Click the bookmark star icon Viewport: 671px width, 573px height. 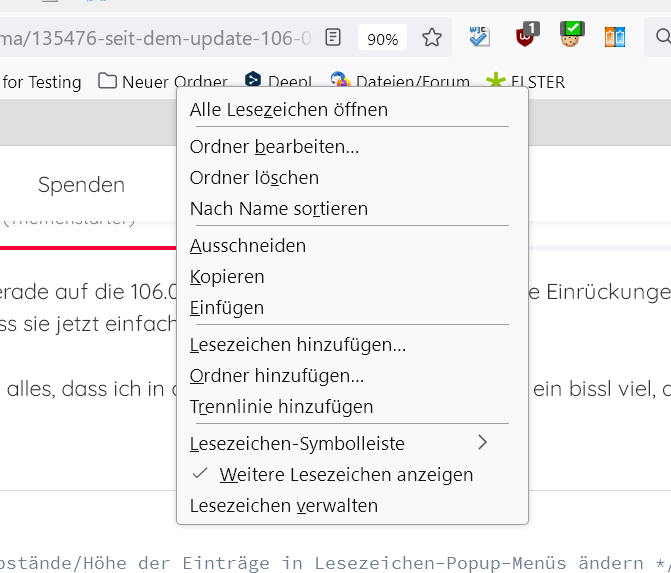[x=431, y=38]
